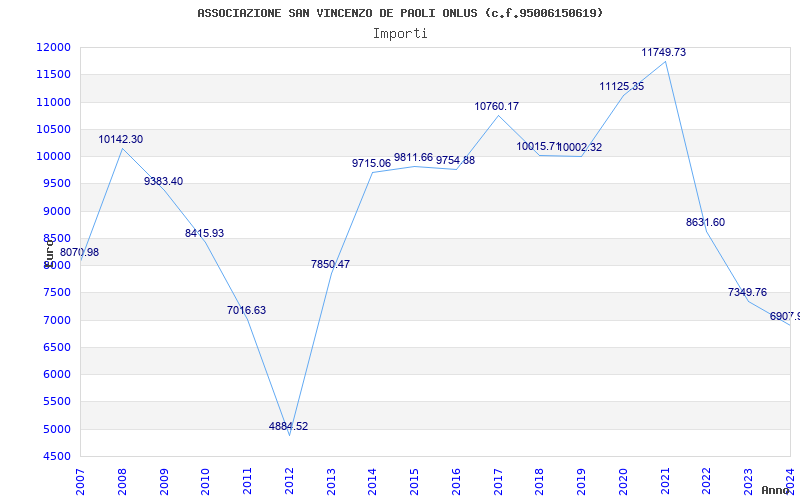The height and width of the screenshot is (500, 800).
Task: Click the data label 8631.60
Action: tap(706, 222)
